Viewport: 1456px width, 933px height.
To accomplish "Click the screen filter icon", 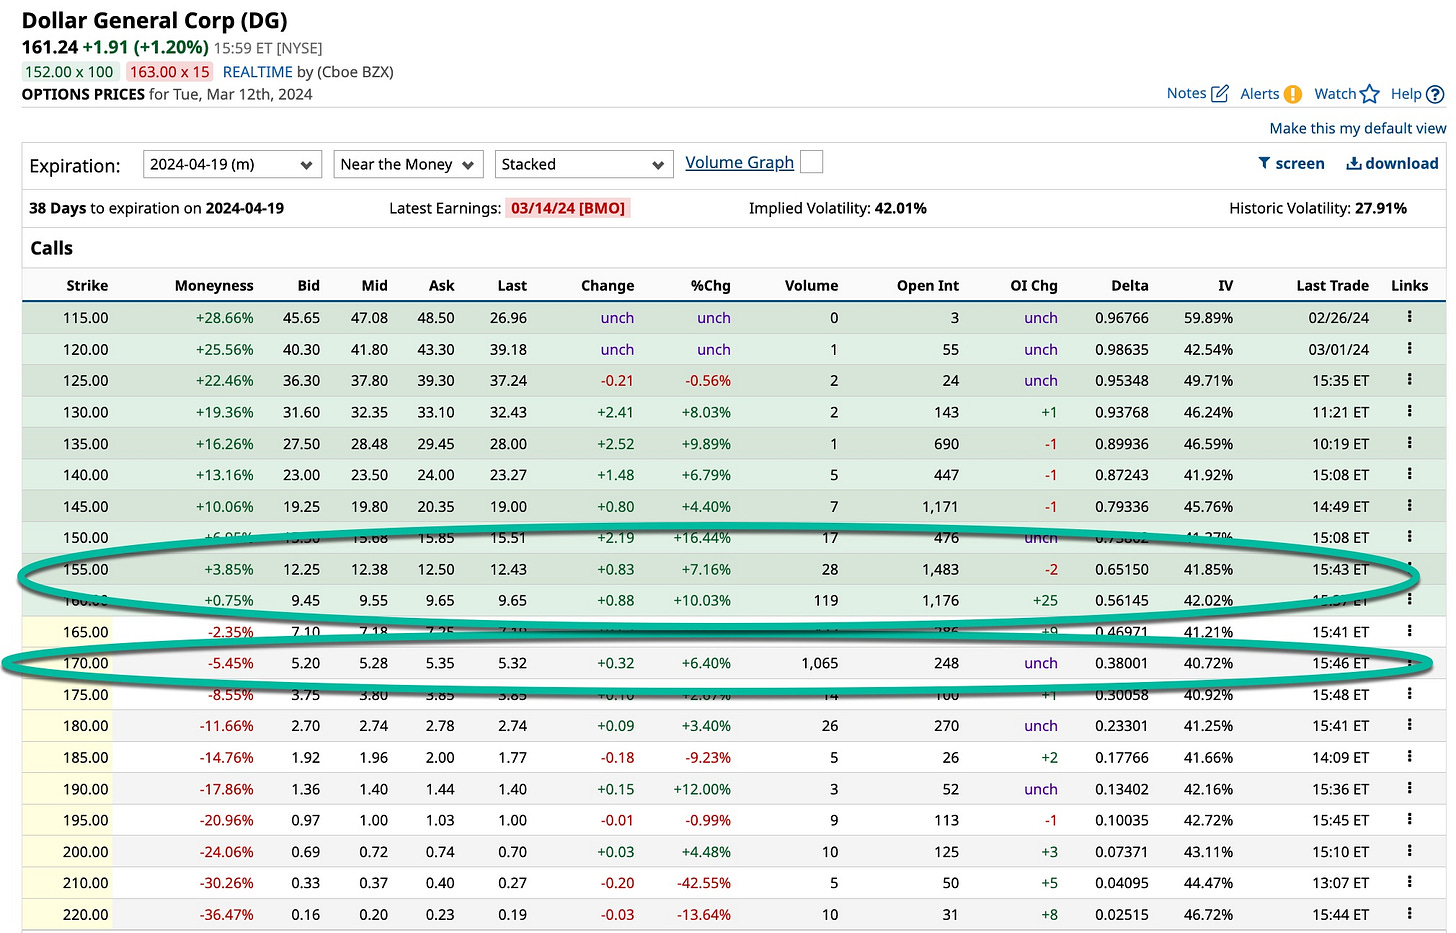I will 1264,163.
